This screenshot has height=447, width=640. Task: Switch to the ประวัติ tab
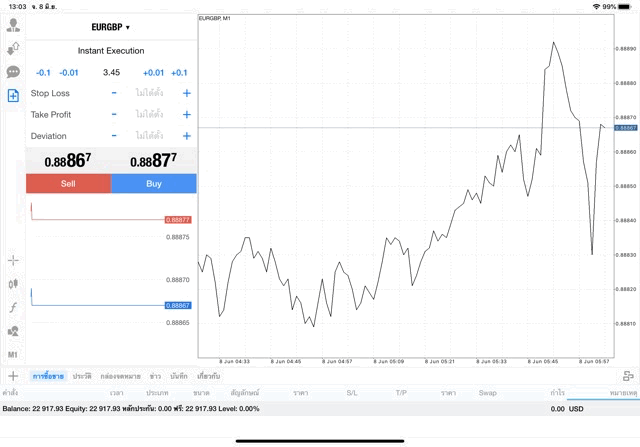(x=82, y=376)
